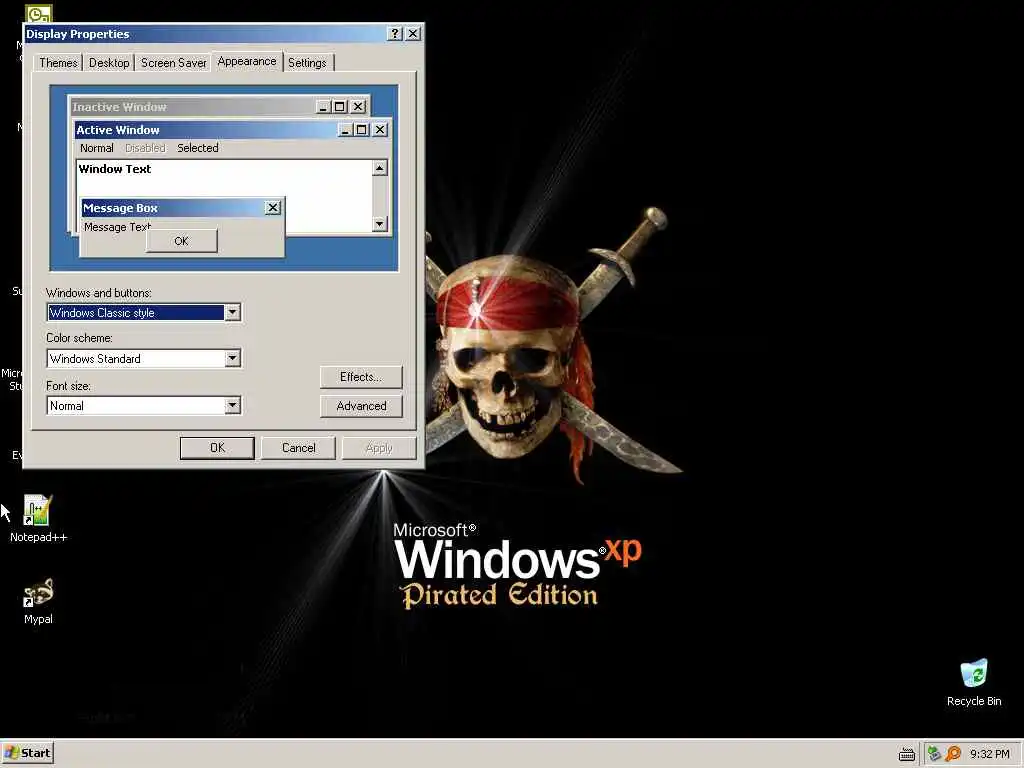The image size is (1024, 768).
Task: Click OK in the Message Box preview
Action: [x=182, y=241]
